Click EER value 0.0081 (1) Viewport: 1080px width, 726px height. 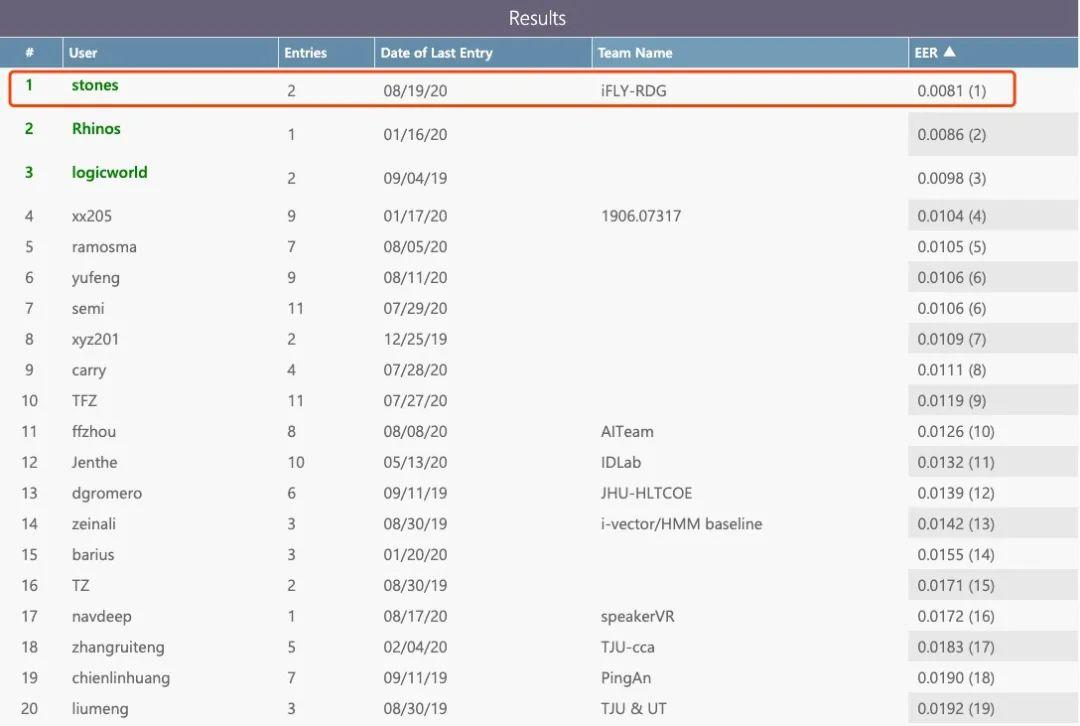click(x=951, y=91)
